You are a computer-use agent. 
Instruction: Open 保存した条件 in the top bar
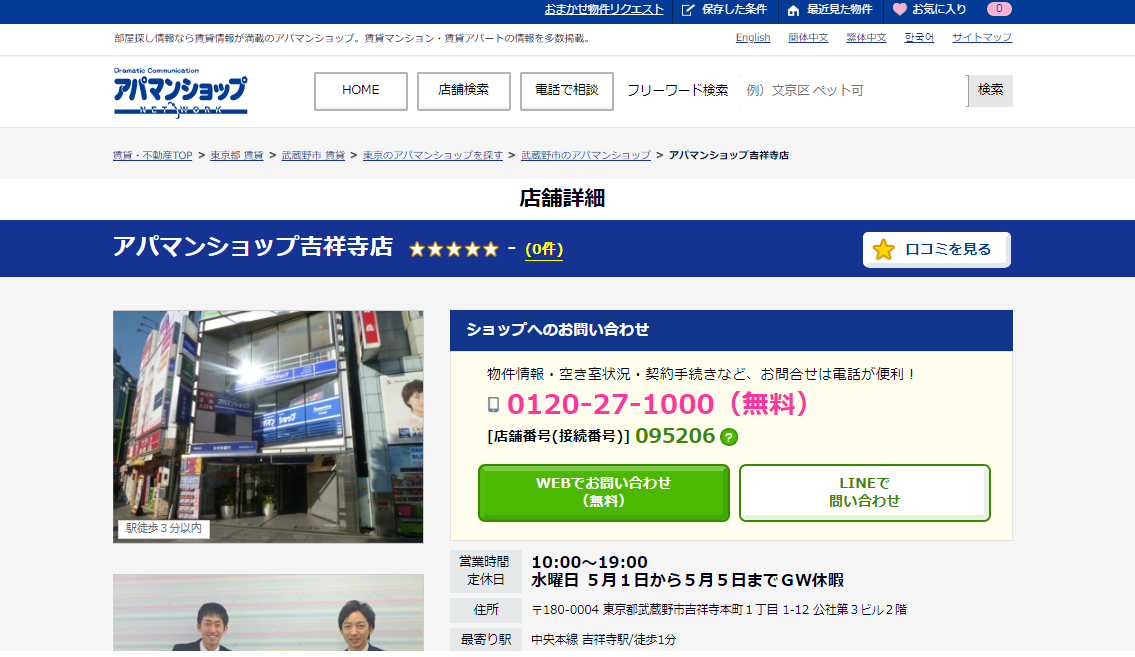pyautogui.click(x=734, y=9)
